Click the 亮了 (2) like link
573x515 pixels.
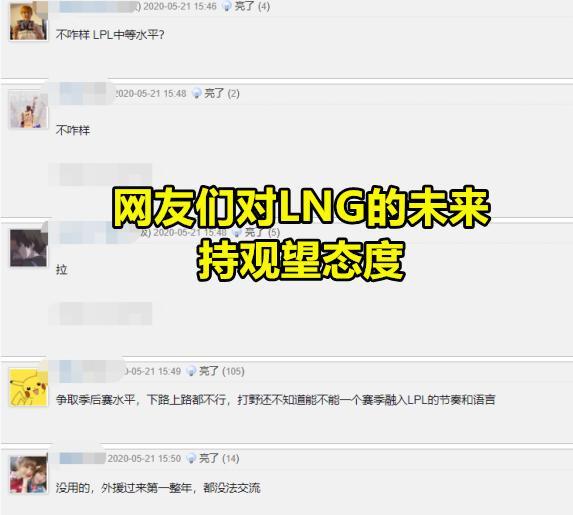[222, 93]
